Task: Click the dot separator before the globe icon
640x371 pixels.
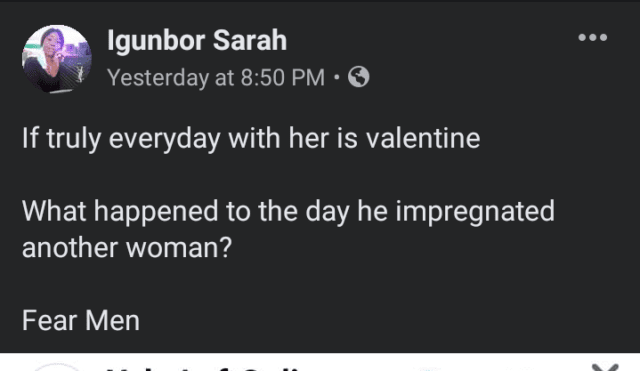Action: (336, 77)
